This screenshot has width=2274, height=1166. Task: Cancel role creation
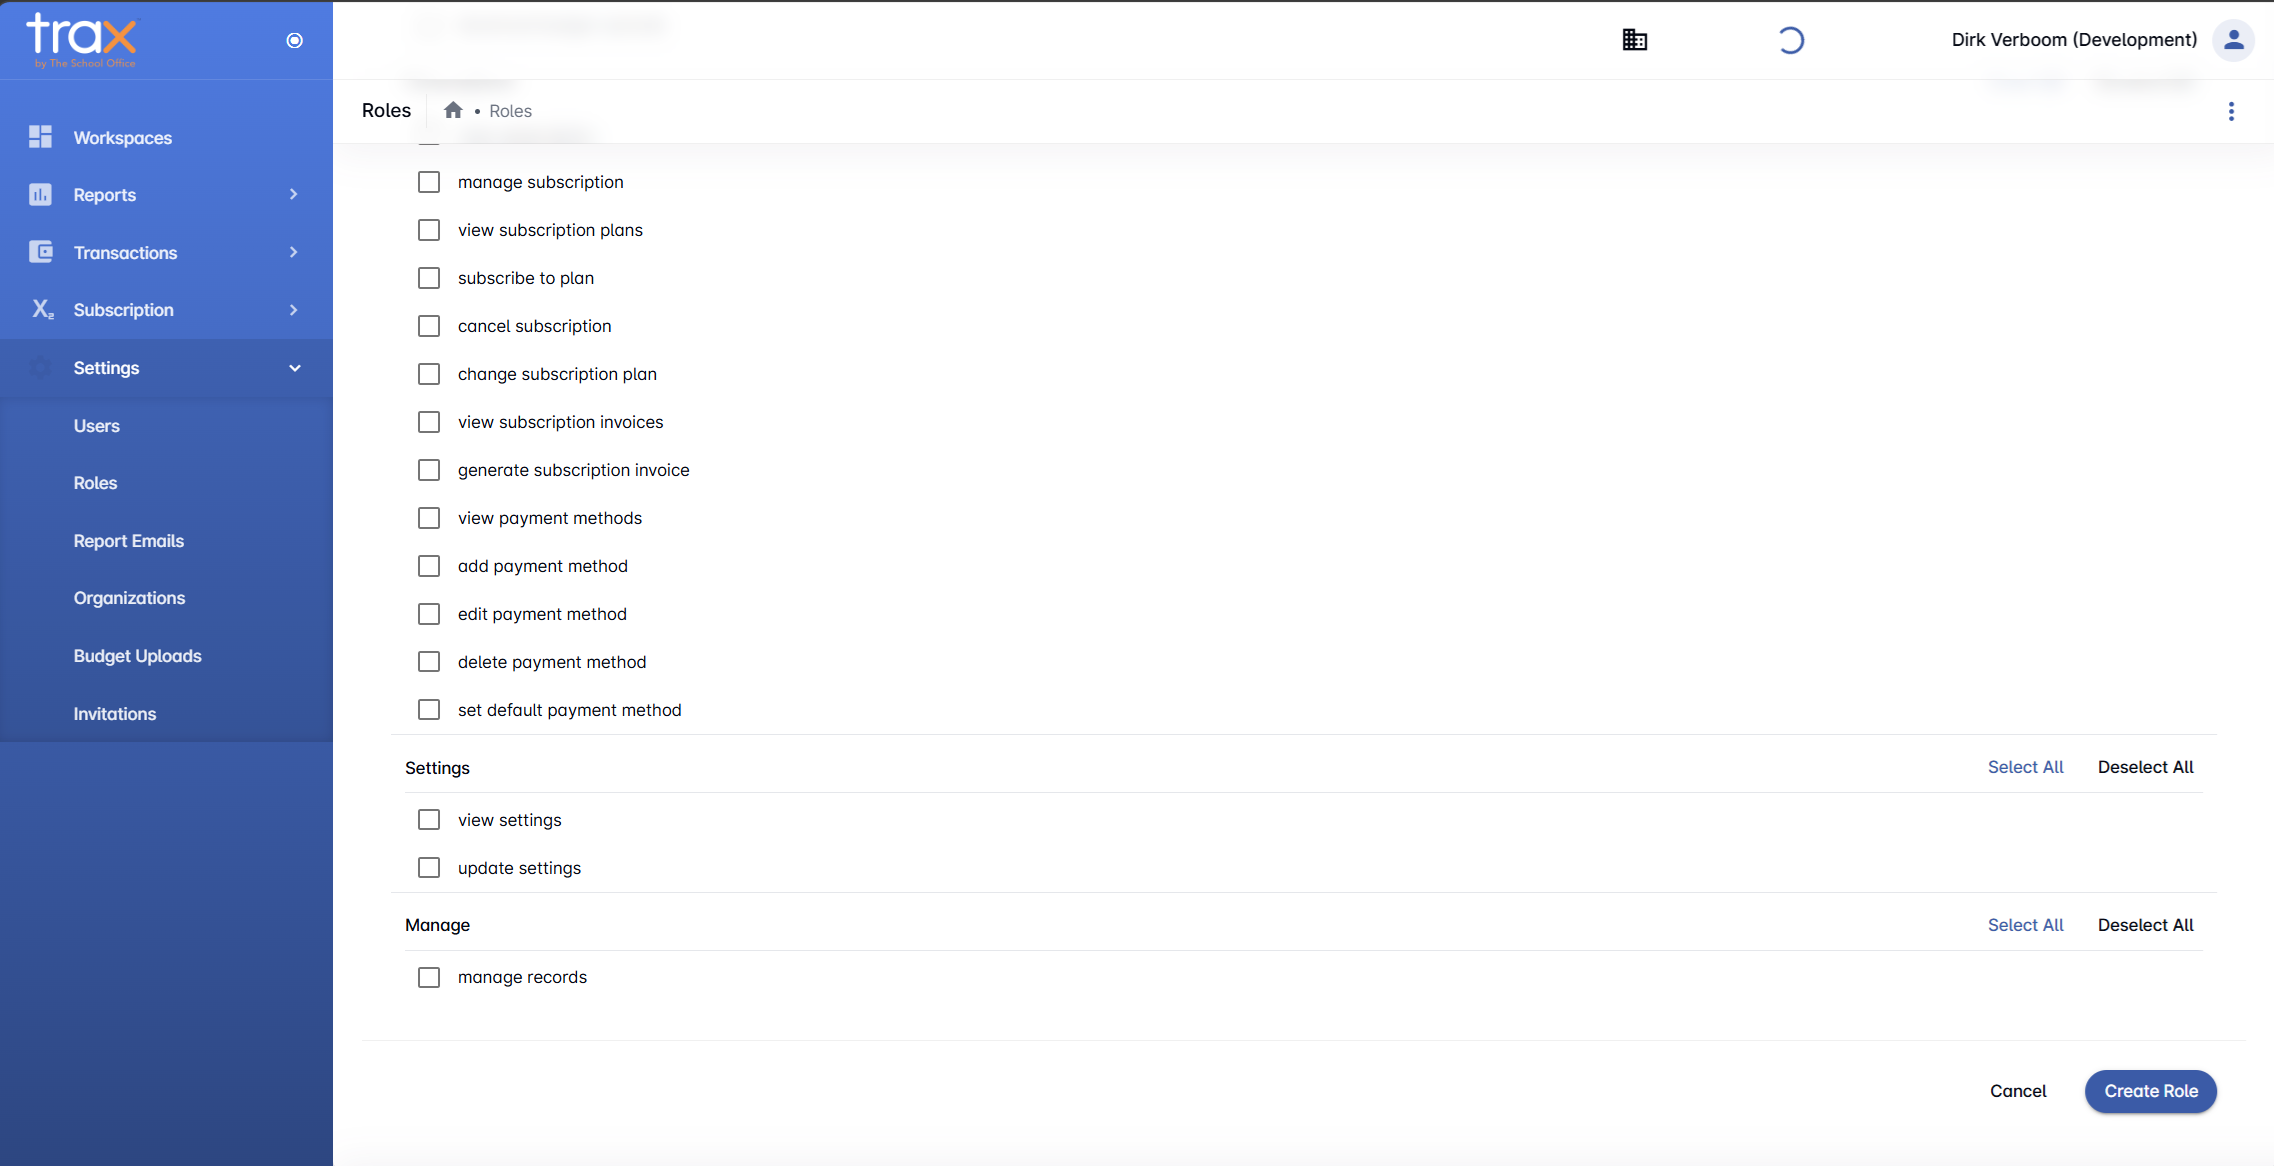(2018, 1091)
